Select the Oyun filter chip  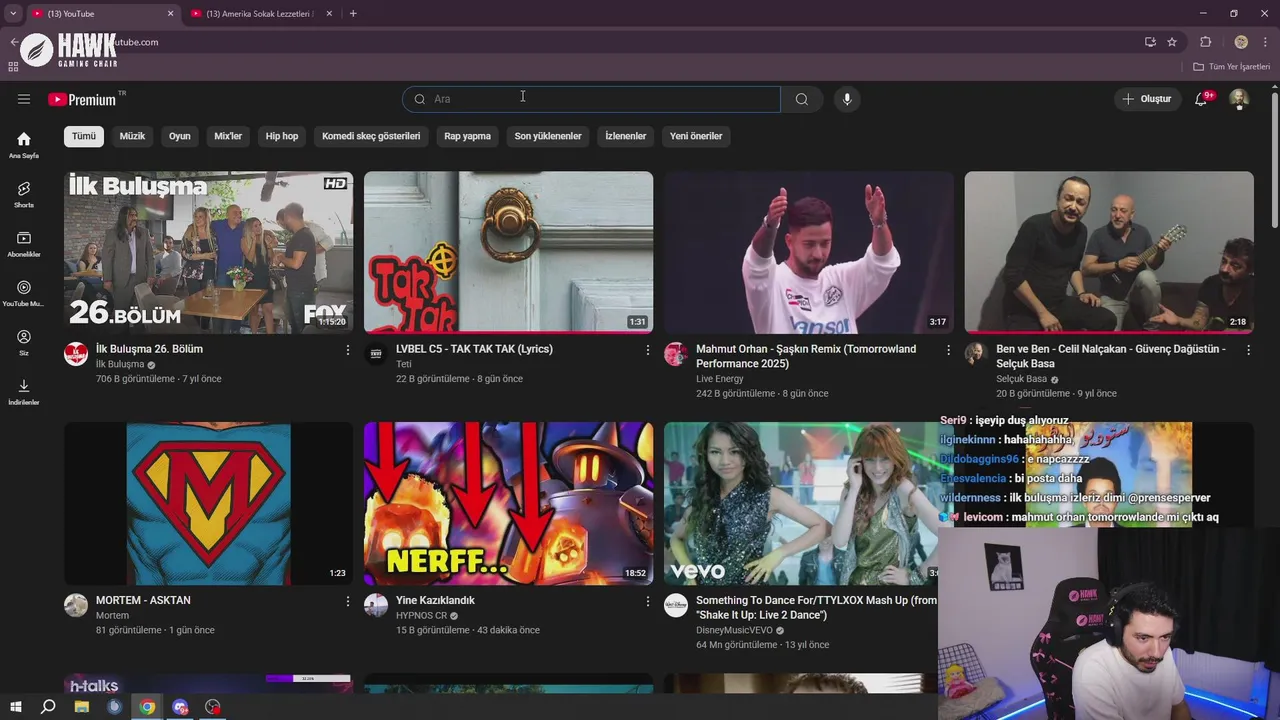tap(180, 136)
